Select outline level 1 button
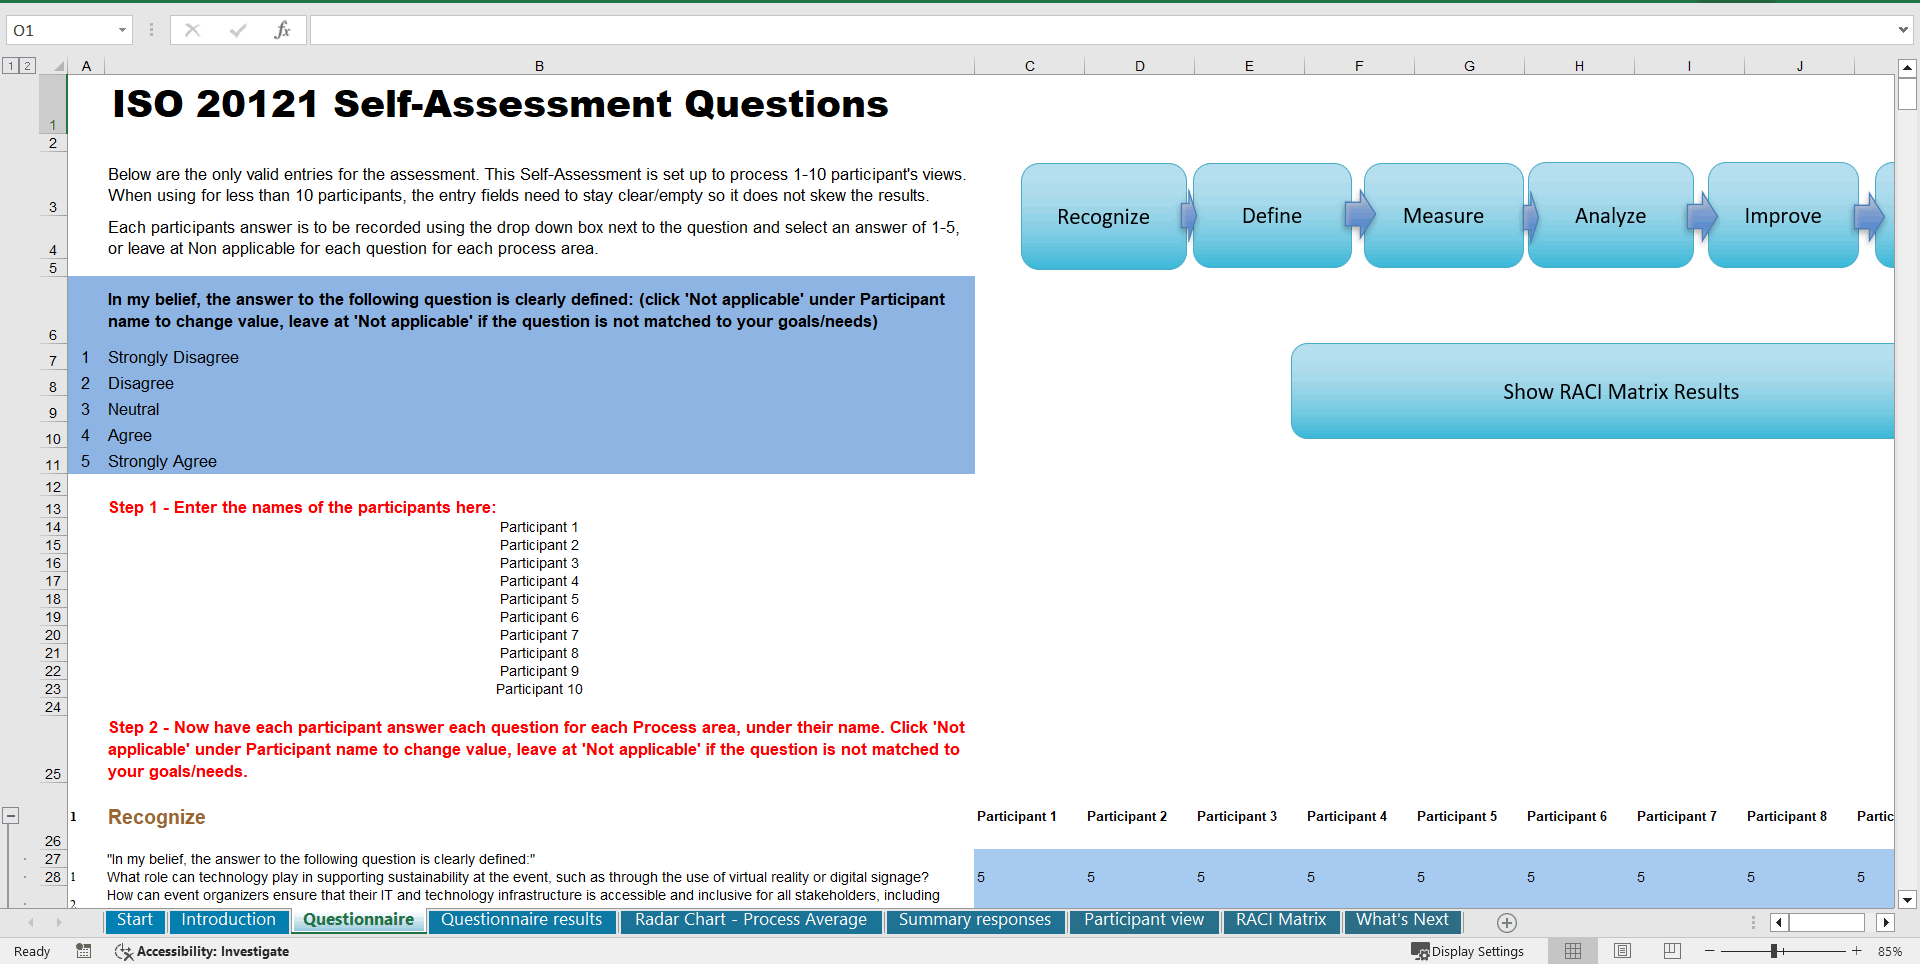 (x=10, y=66)
